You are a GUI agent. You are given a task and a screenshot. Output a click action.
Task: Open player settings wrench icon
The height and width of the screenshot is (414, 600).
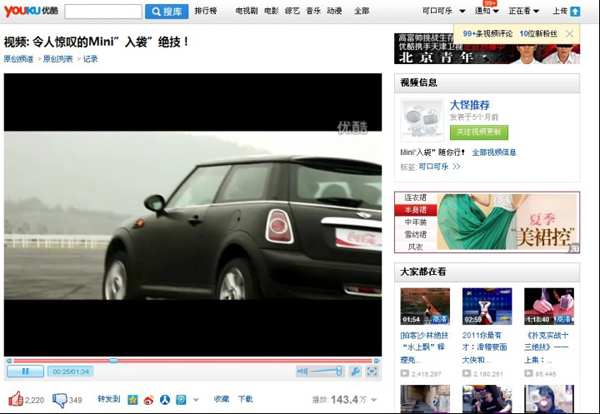point(355,371)
